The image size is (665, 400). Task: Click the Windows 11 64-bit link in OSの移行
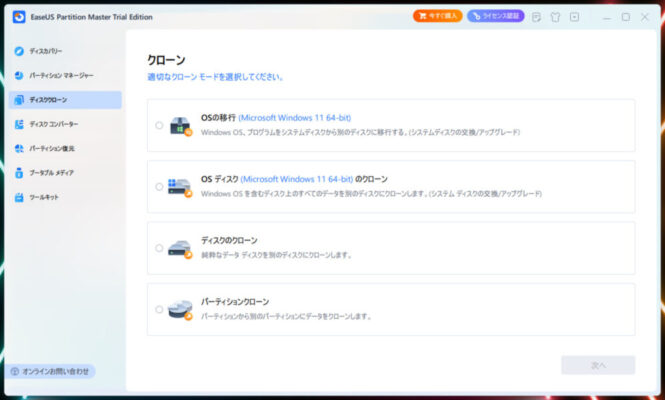coord(295,118)
